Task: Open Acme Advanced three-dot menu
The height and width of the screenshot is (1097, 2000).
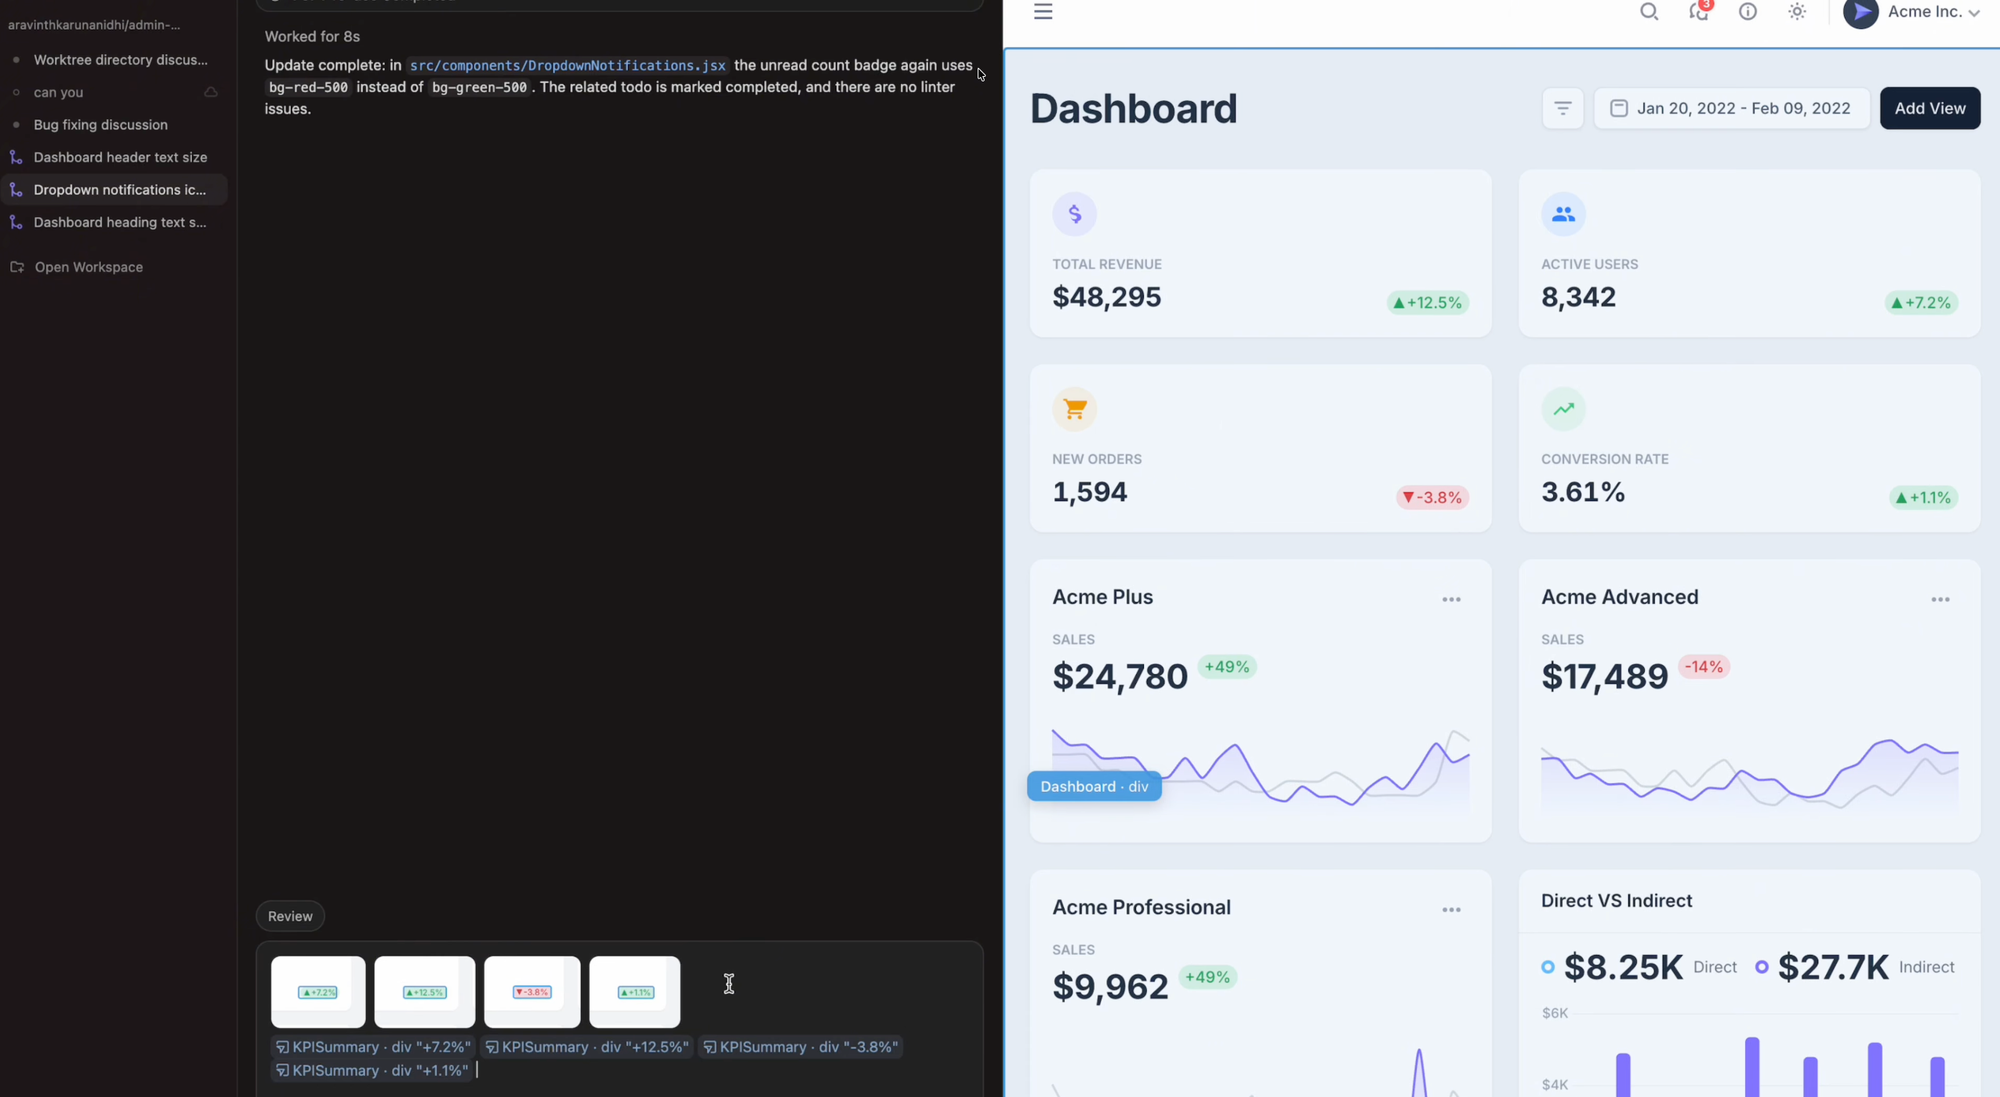Action: click(x=1940, y=600)
